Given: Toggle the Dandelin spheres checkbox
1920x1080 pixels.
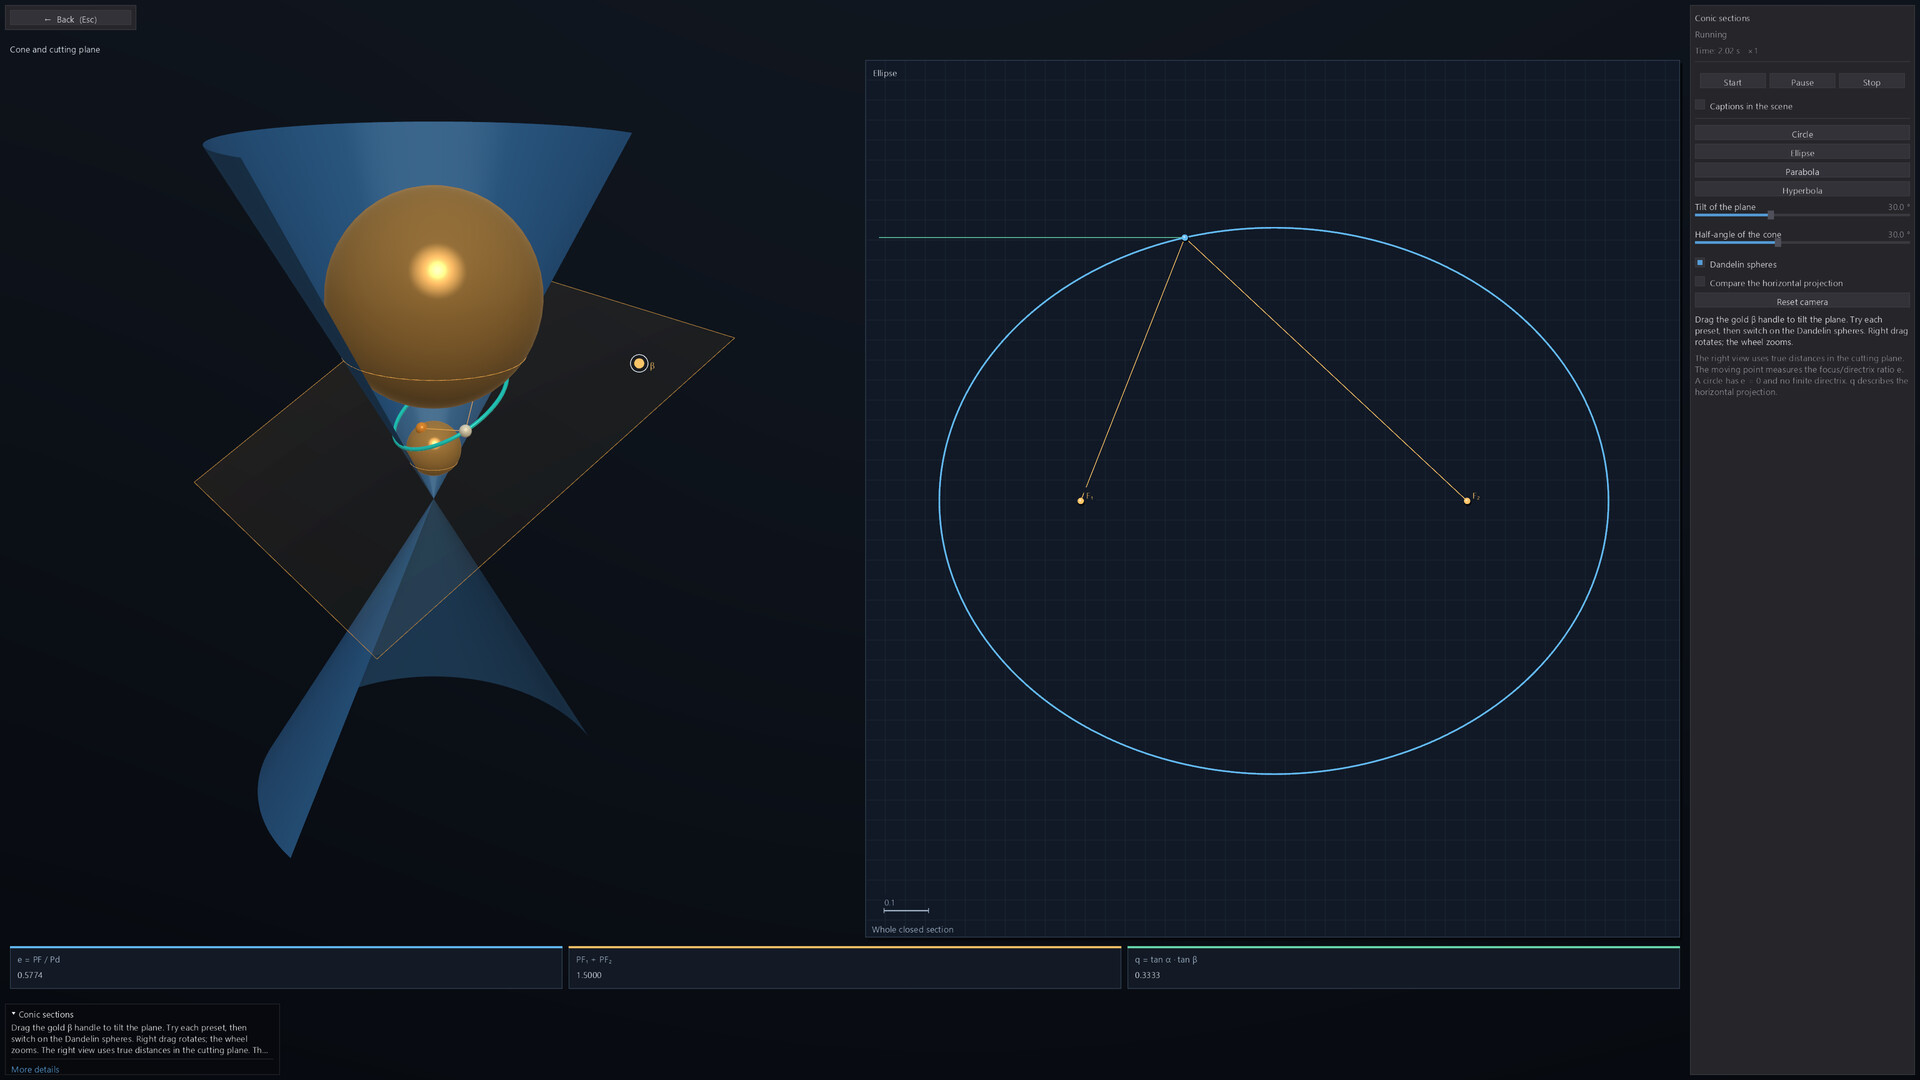Looking at the screenshot, I should 1700,263.
